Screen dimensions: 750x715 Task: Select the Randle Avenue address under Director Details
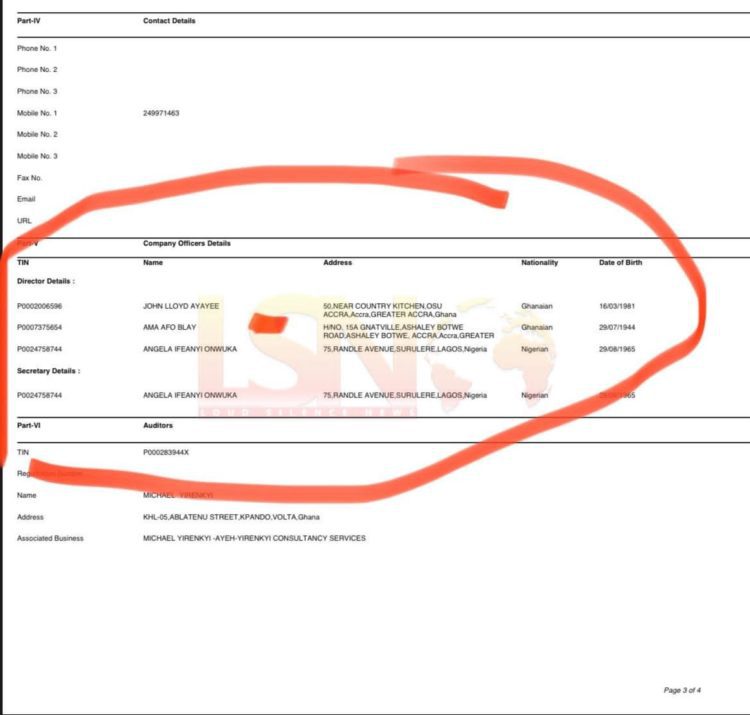[405, 349]
